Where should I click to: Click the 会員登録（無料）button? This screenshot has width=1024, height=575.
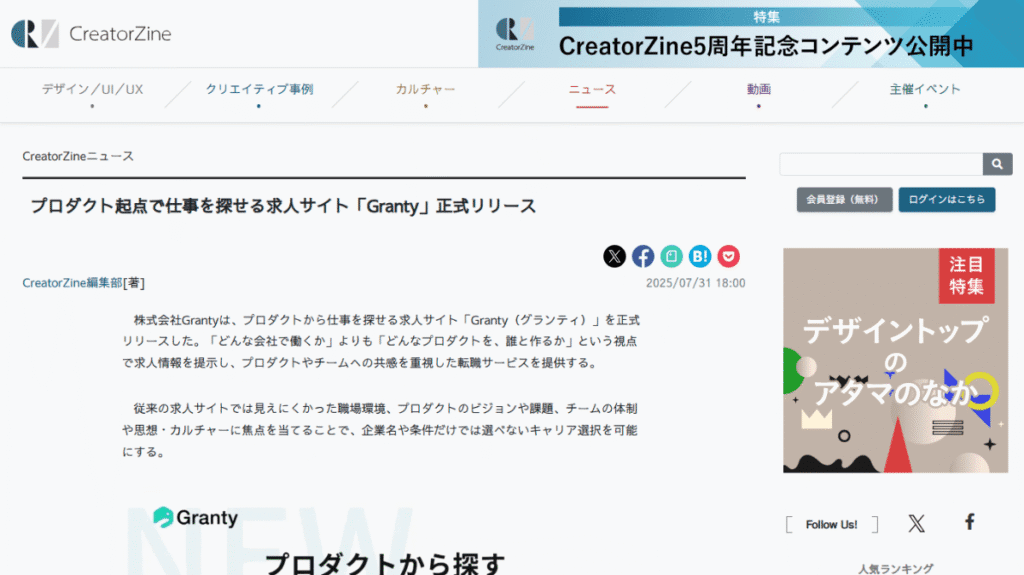844,199
